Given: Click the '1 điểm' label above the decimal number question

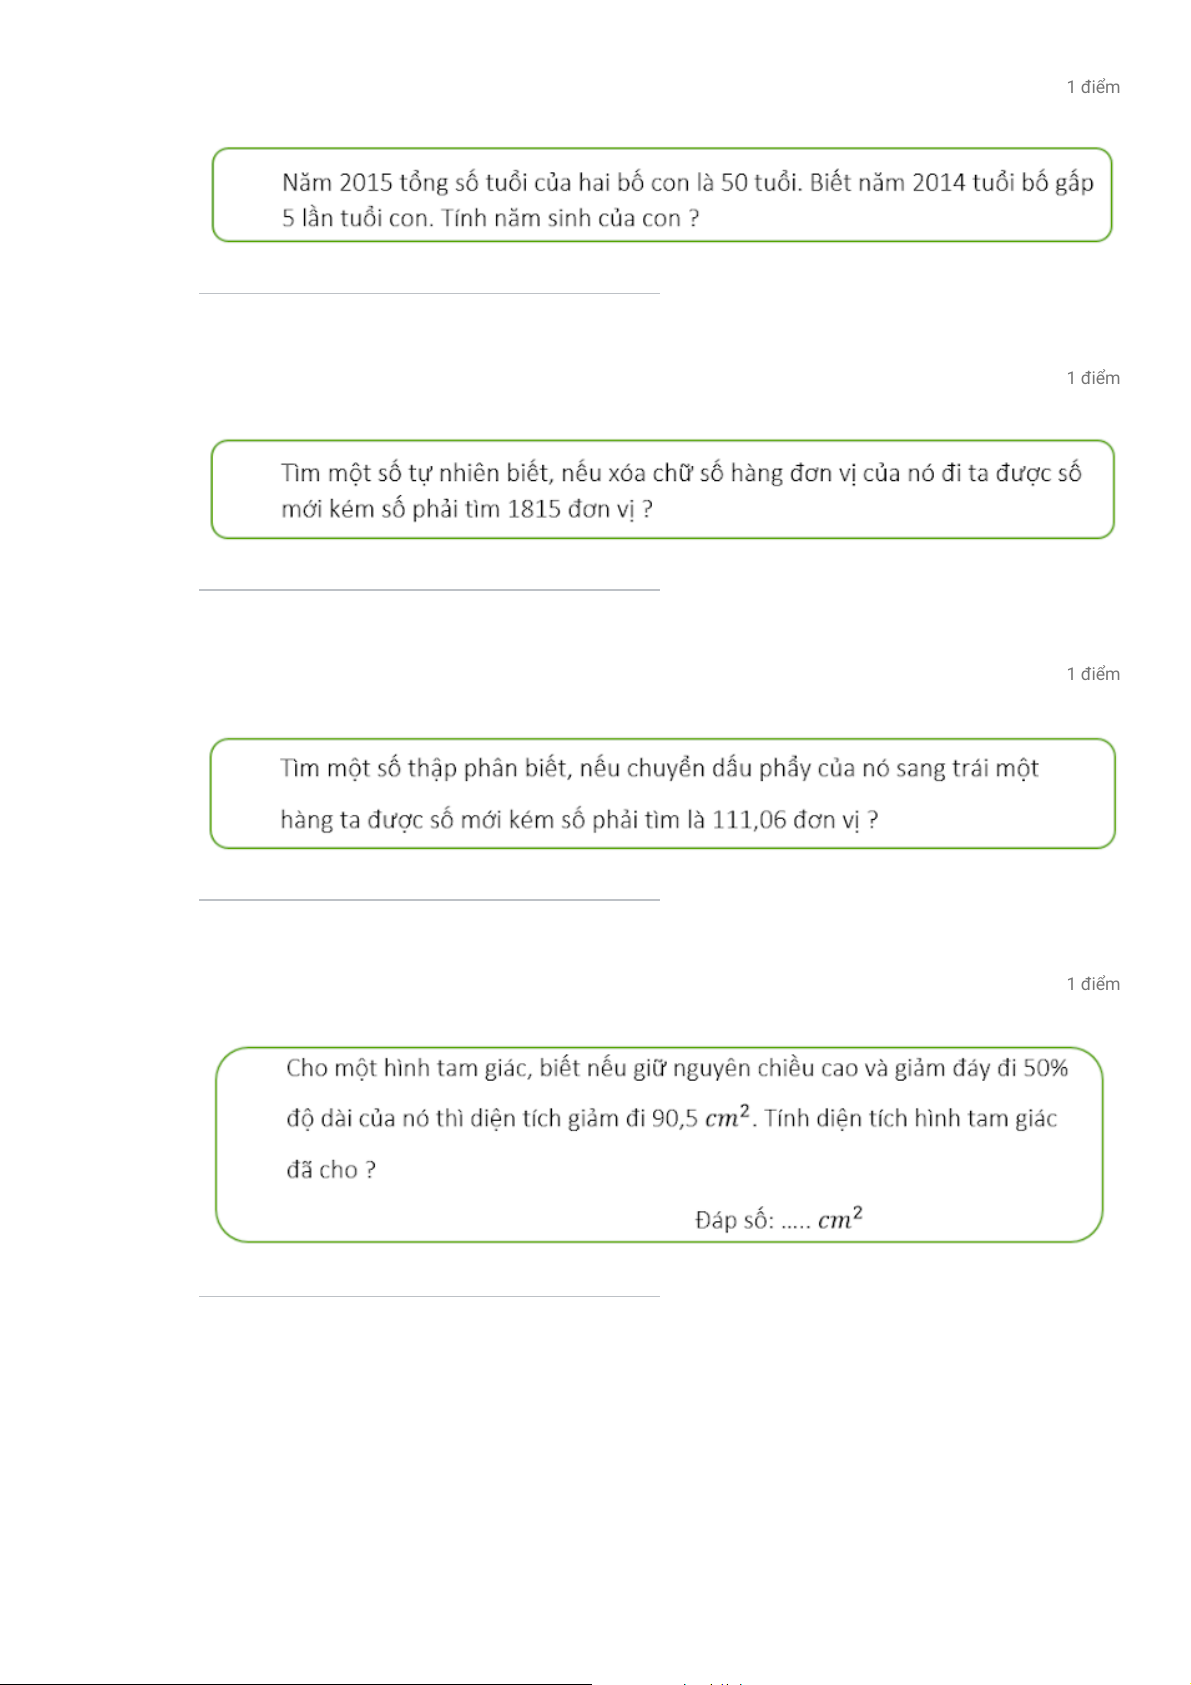Looking at the screenshot, I should [x=1093, y=674].
